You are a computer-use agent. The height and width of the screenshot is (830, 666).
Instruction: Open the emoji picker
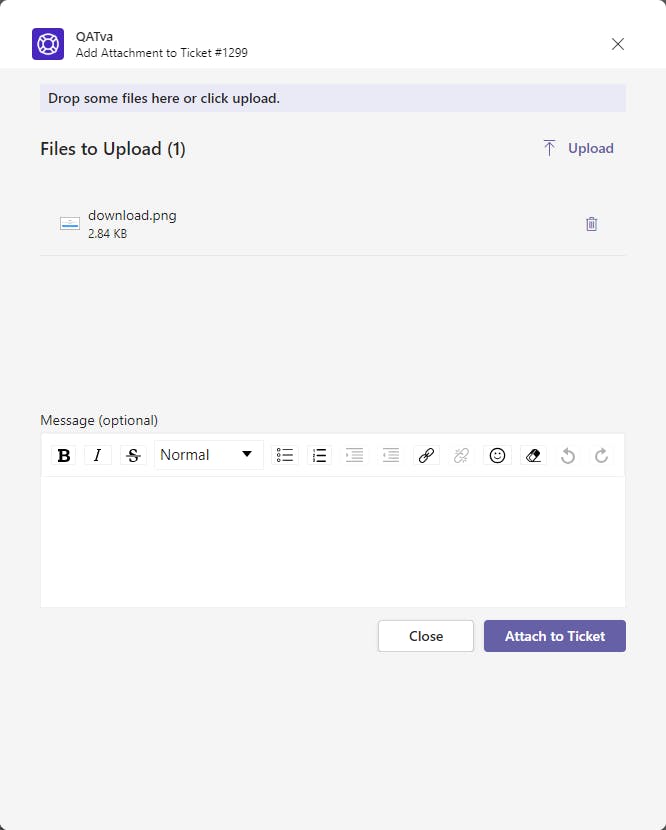[497, 455]
